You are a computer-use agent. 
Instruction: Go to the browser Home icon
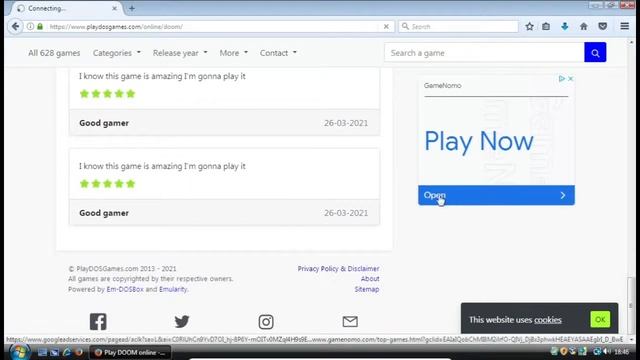[x=584, y=27]
